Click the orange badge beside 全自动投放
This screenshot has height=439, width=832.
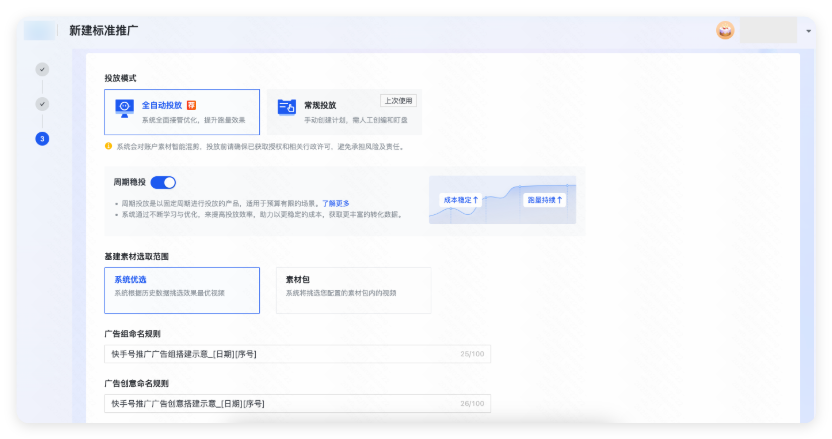[192, 105]
